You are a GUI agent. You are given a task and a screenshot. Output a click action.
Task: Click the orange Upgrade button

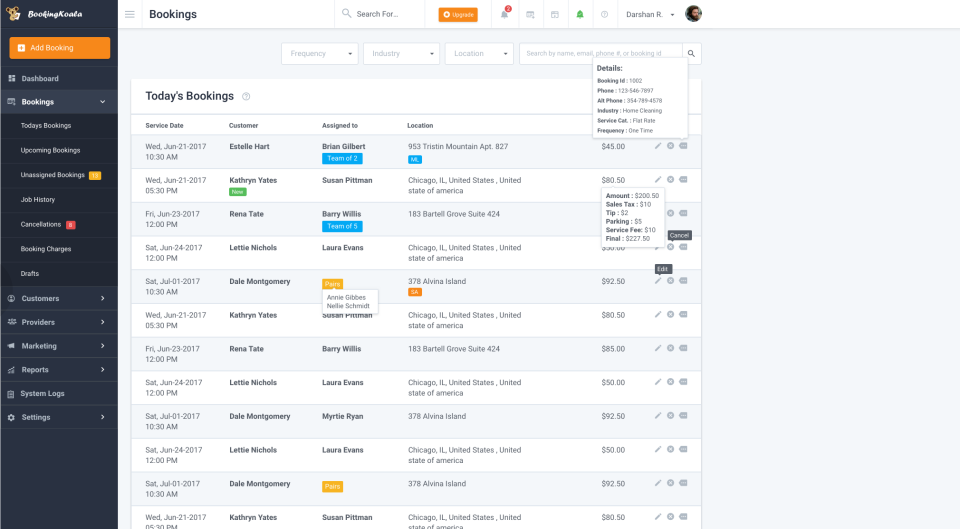click(x=458, y=15)
